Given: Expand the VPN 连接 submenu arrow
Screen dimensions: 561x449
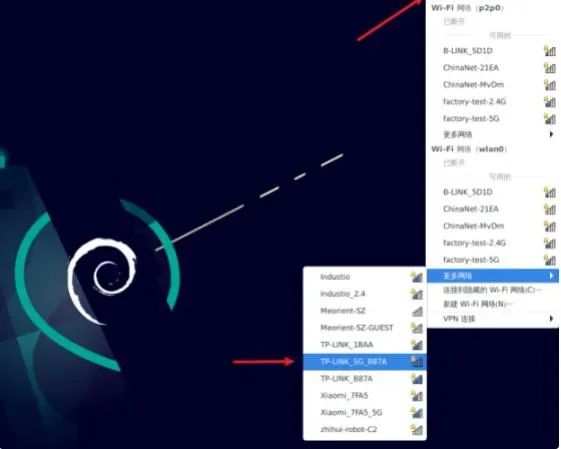Looking at the screenshot, I should (x=551, y=318).
